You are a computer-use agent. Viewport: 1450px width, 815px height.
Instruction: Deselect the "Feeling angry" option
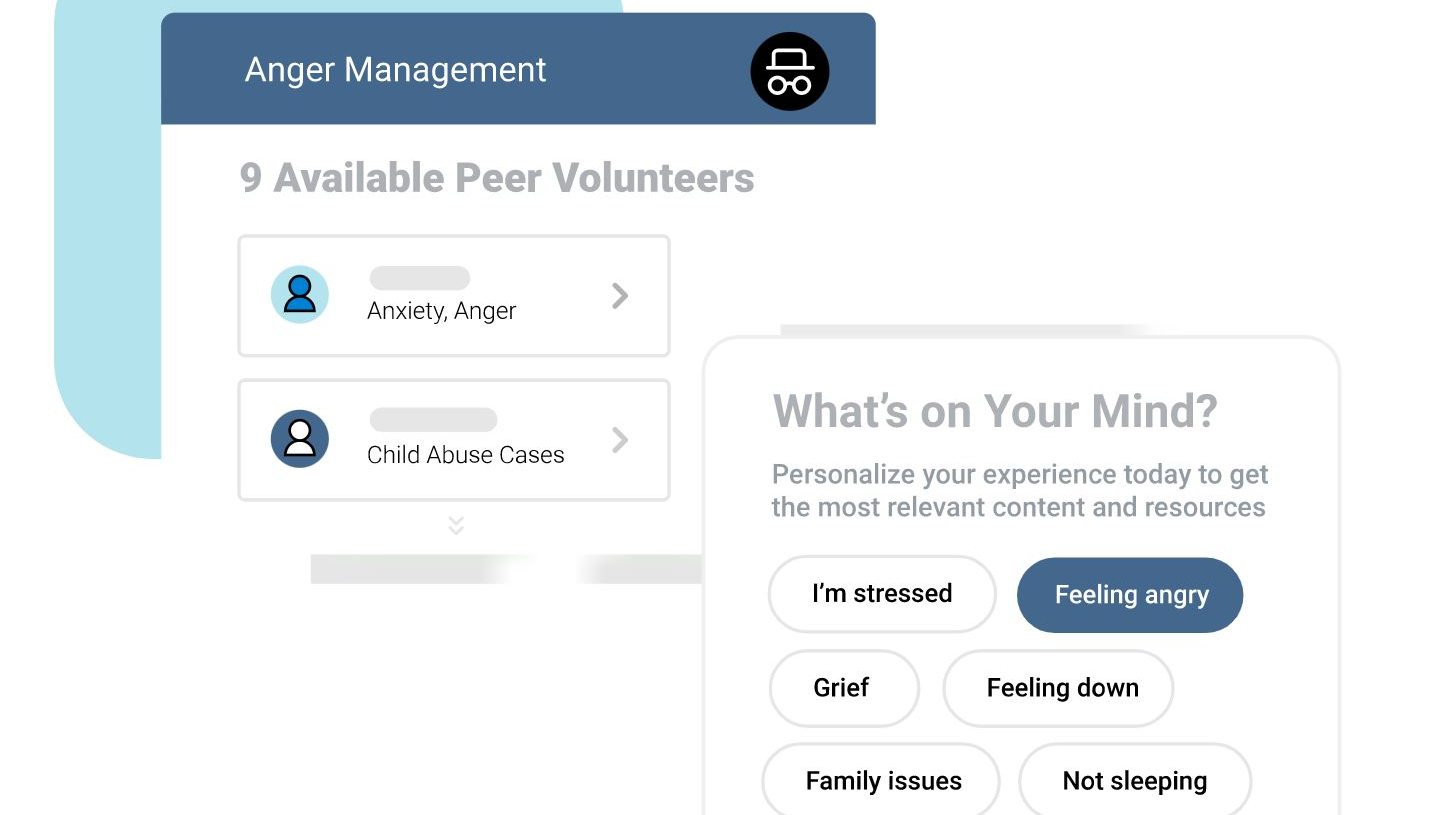[1130, 595]
